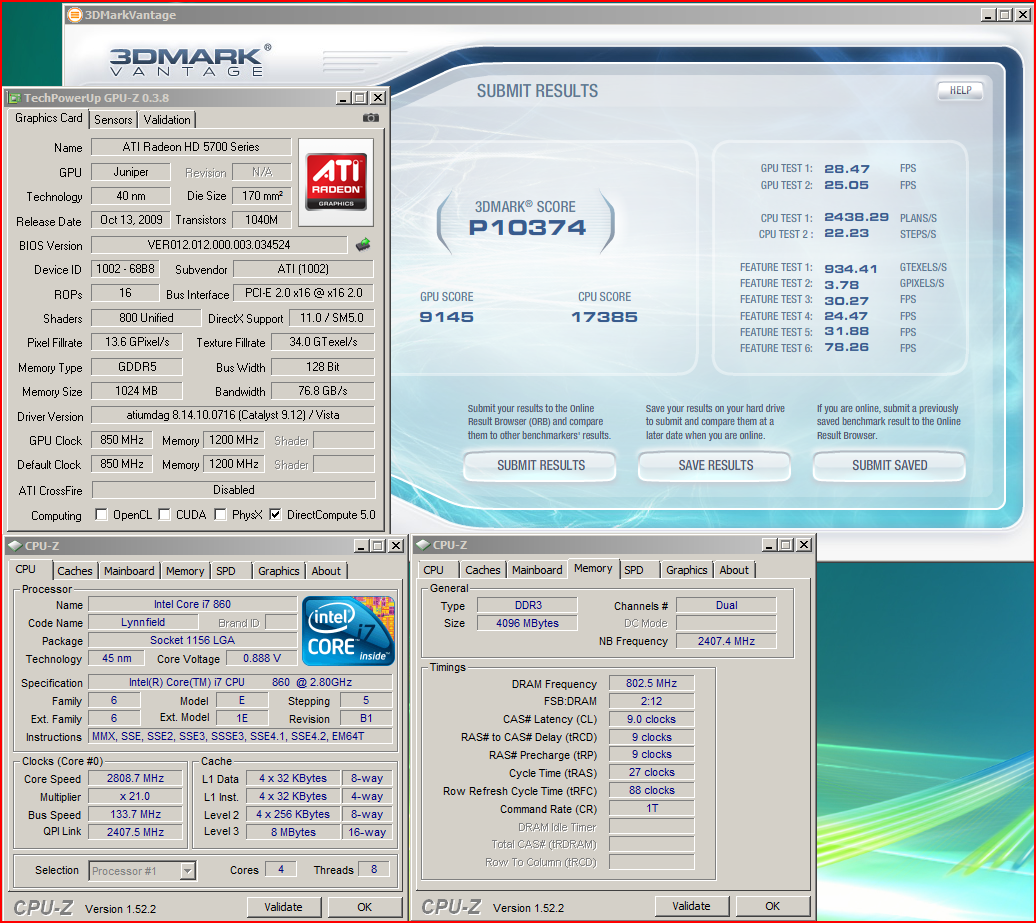Image resolution: width=1036 pixels, height=923 pixels.
Task: Click the Command Rate 1T field
Action: 651,809
